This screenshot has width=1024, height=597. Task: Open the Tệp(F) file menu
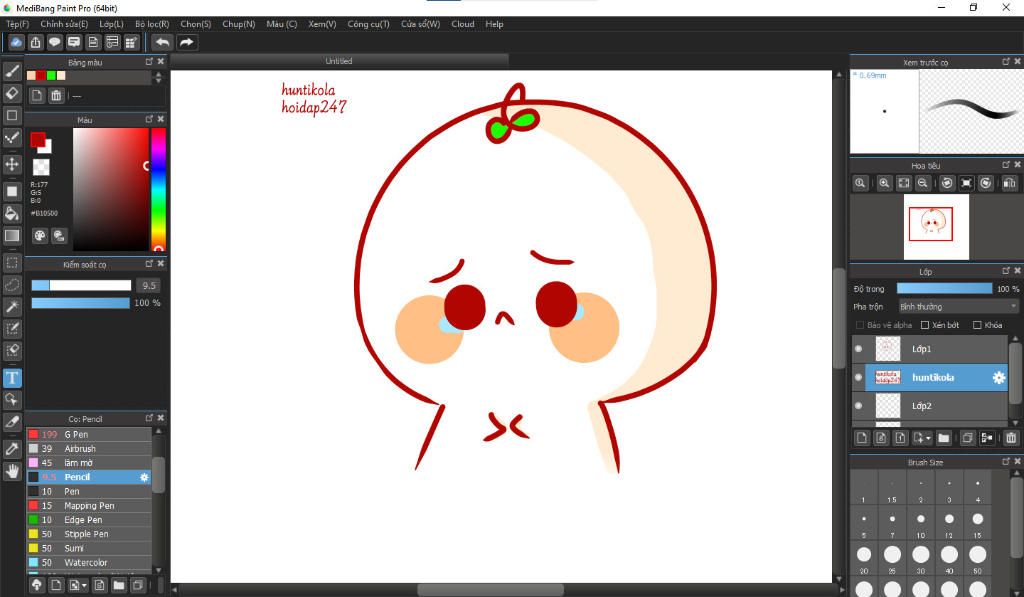18,24
